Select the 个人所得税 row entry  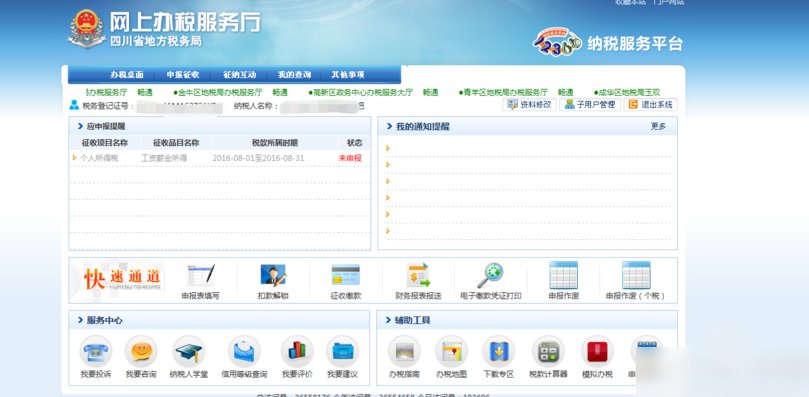click(99, 158)
